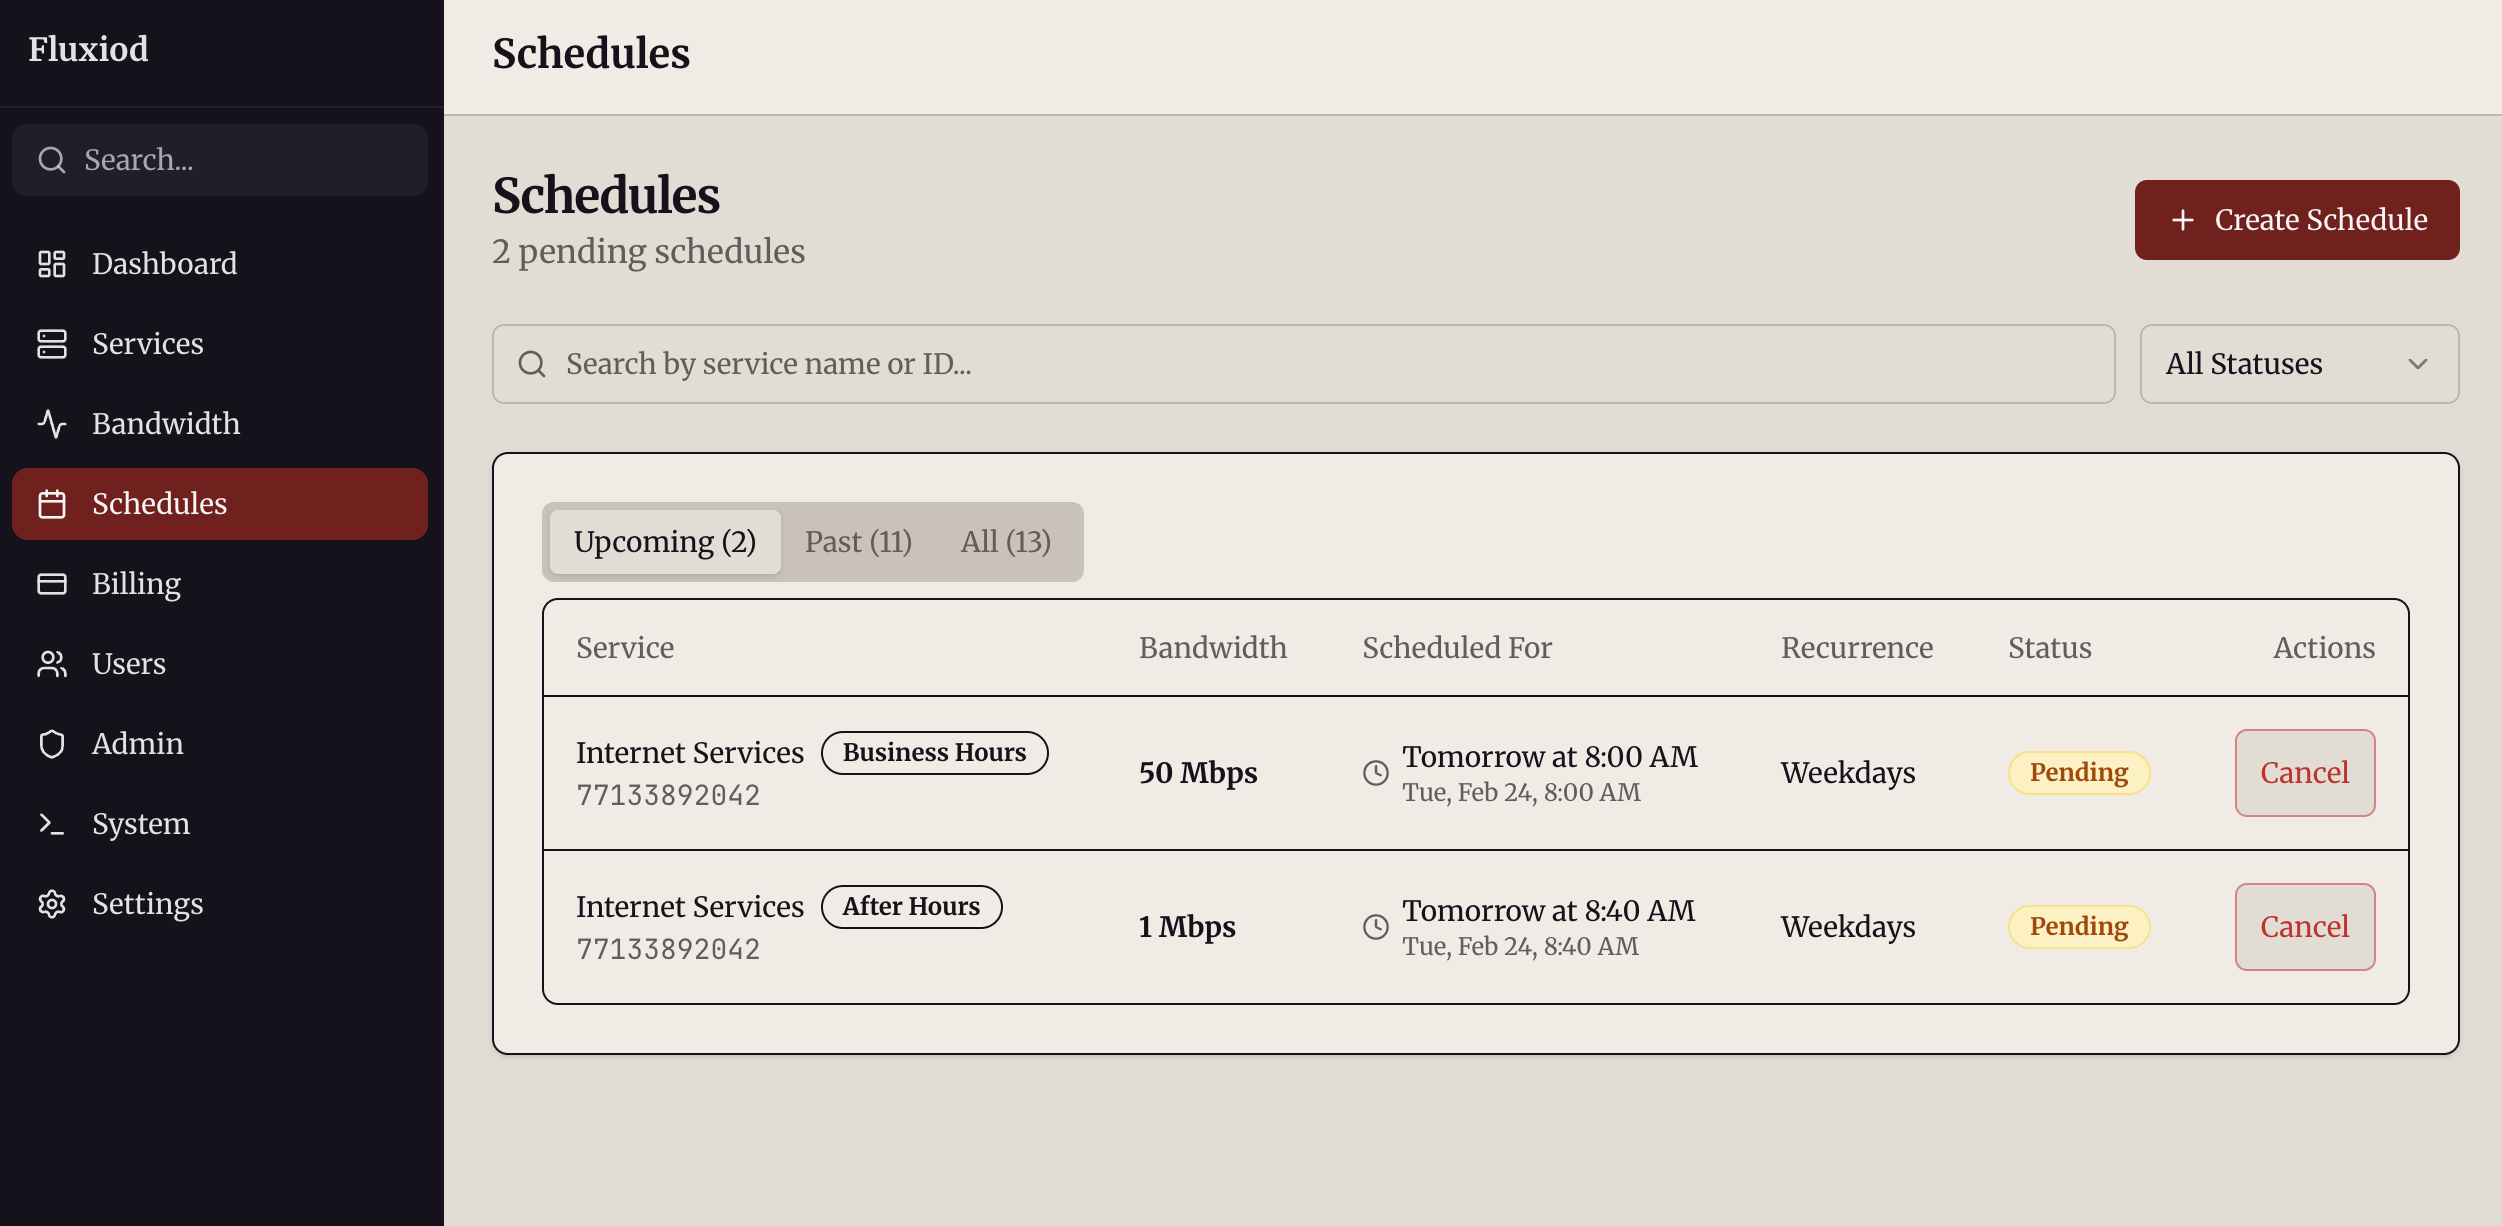2502x1226 pixels.
Task: Open Settings via the gear icon
Action: pos(52,903)
